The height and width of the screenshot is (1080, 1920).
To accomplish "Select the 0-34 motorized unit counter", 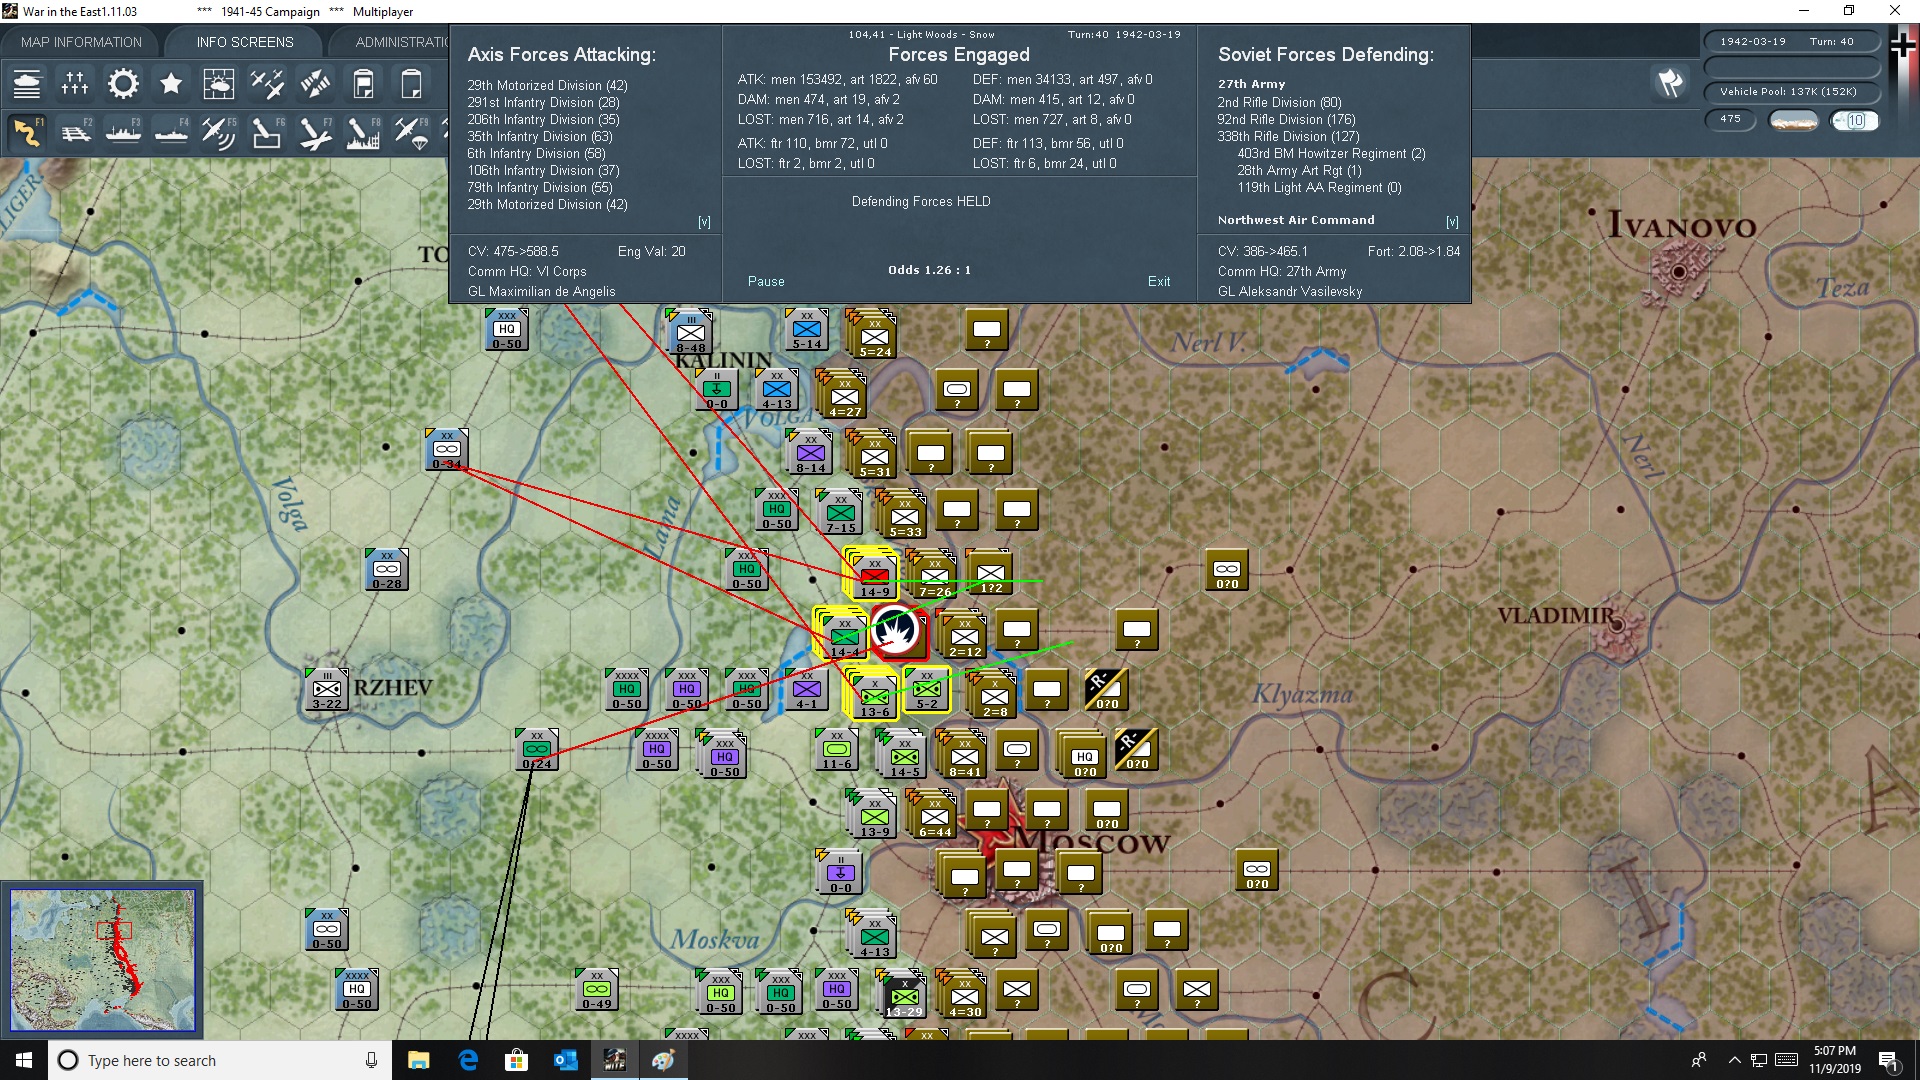I will (x=447, y=449).
